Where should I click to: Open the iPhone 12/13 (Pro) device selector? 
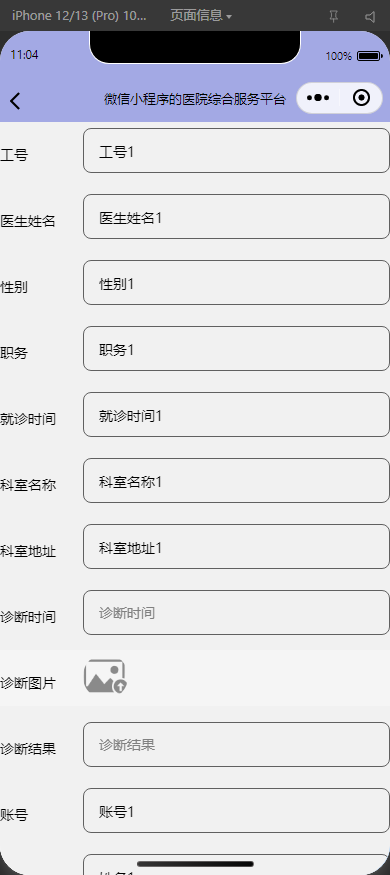[x=79, y=16]
